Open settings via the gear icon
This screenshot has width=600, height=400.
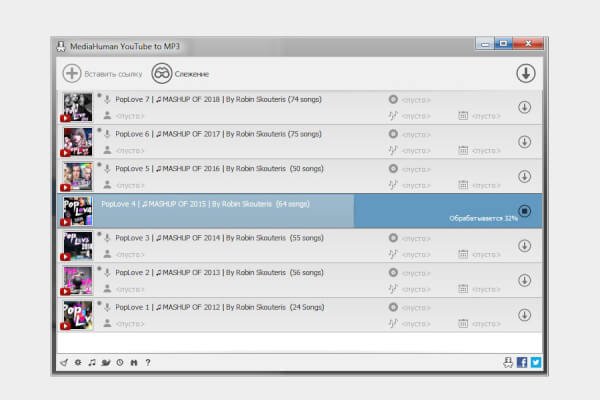78,362
